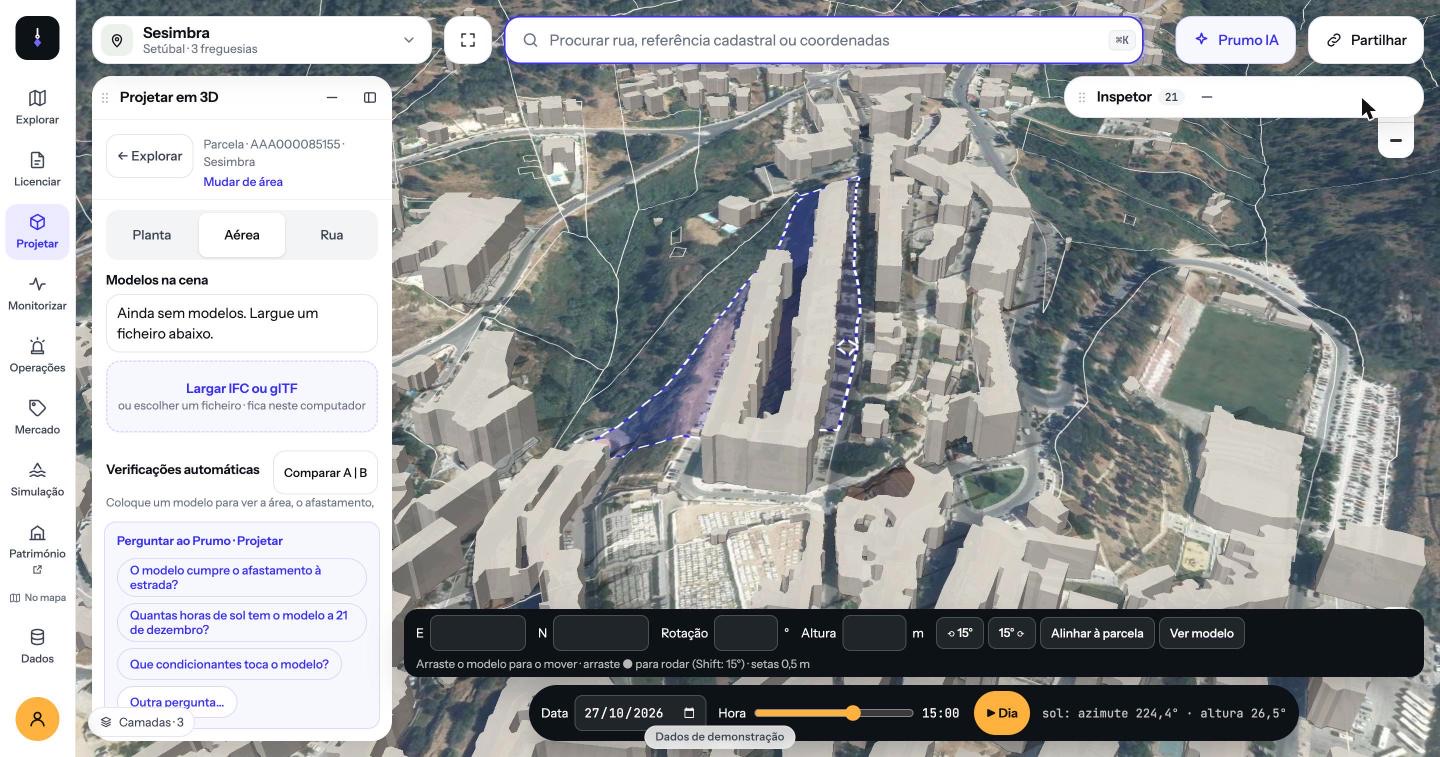Switch to the Rua view tab

coord(332,235)
